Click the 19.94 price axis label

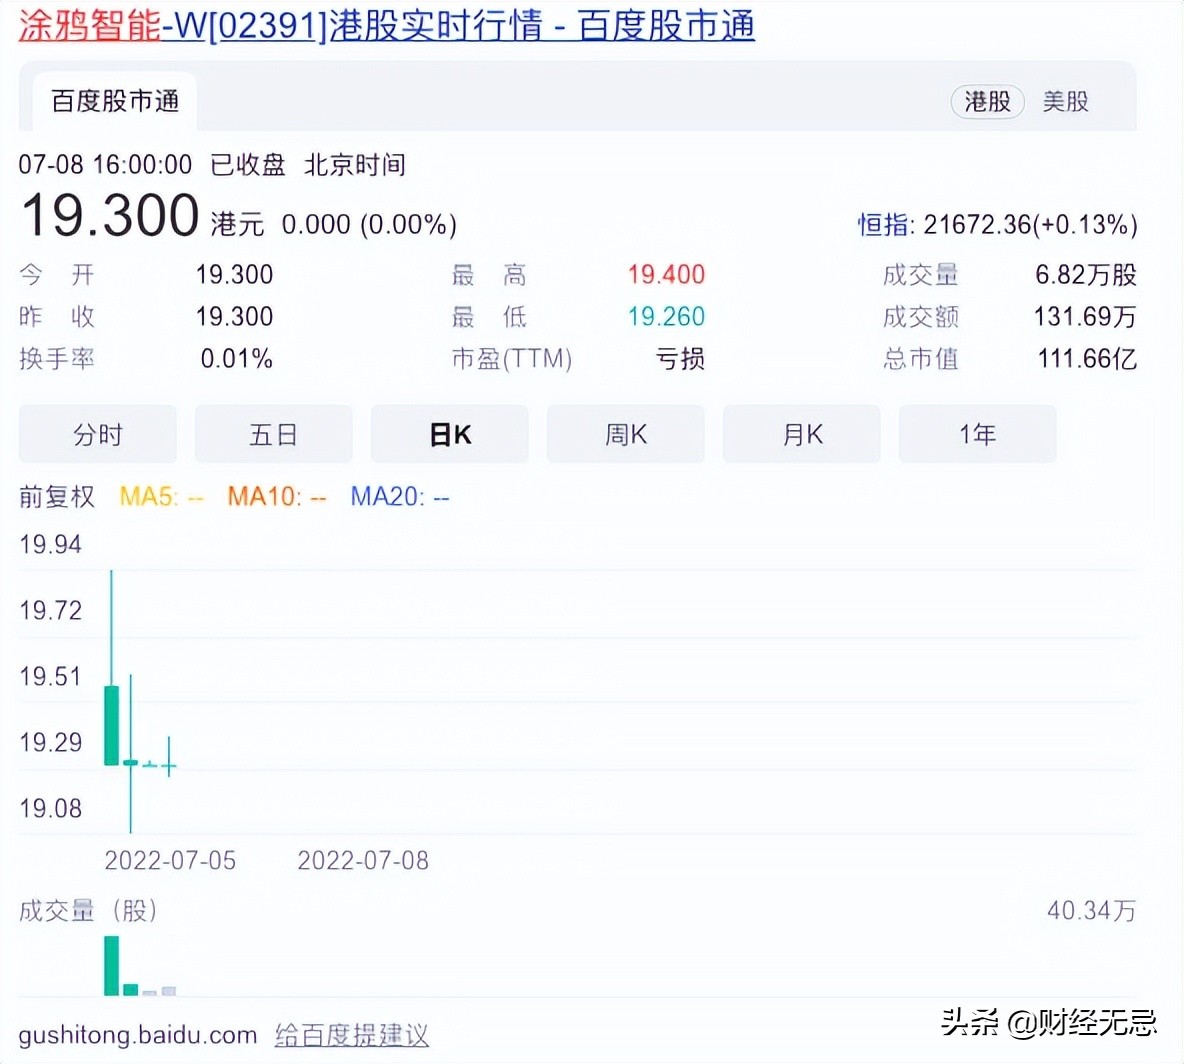pyautogui.click(x=51, y=544)
